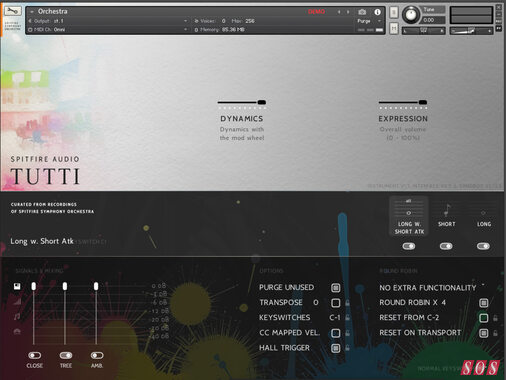This screenshot has width=506, height=380.
Task: Click the CC Mapped Vel lock icon
Action: click(x=348, y=333)
